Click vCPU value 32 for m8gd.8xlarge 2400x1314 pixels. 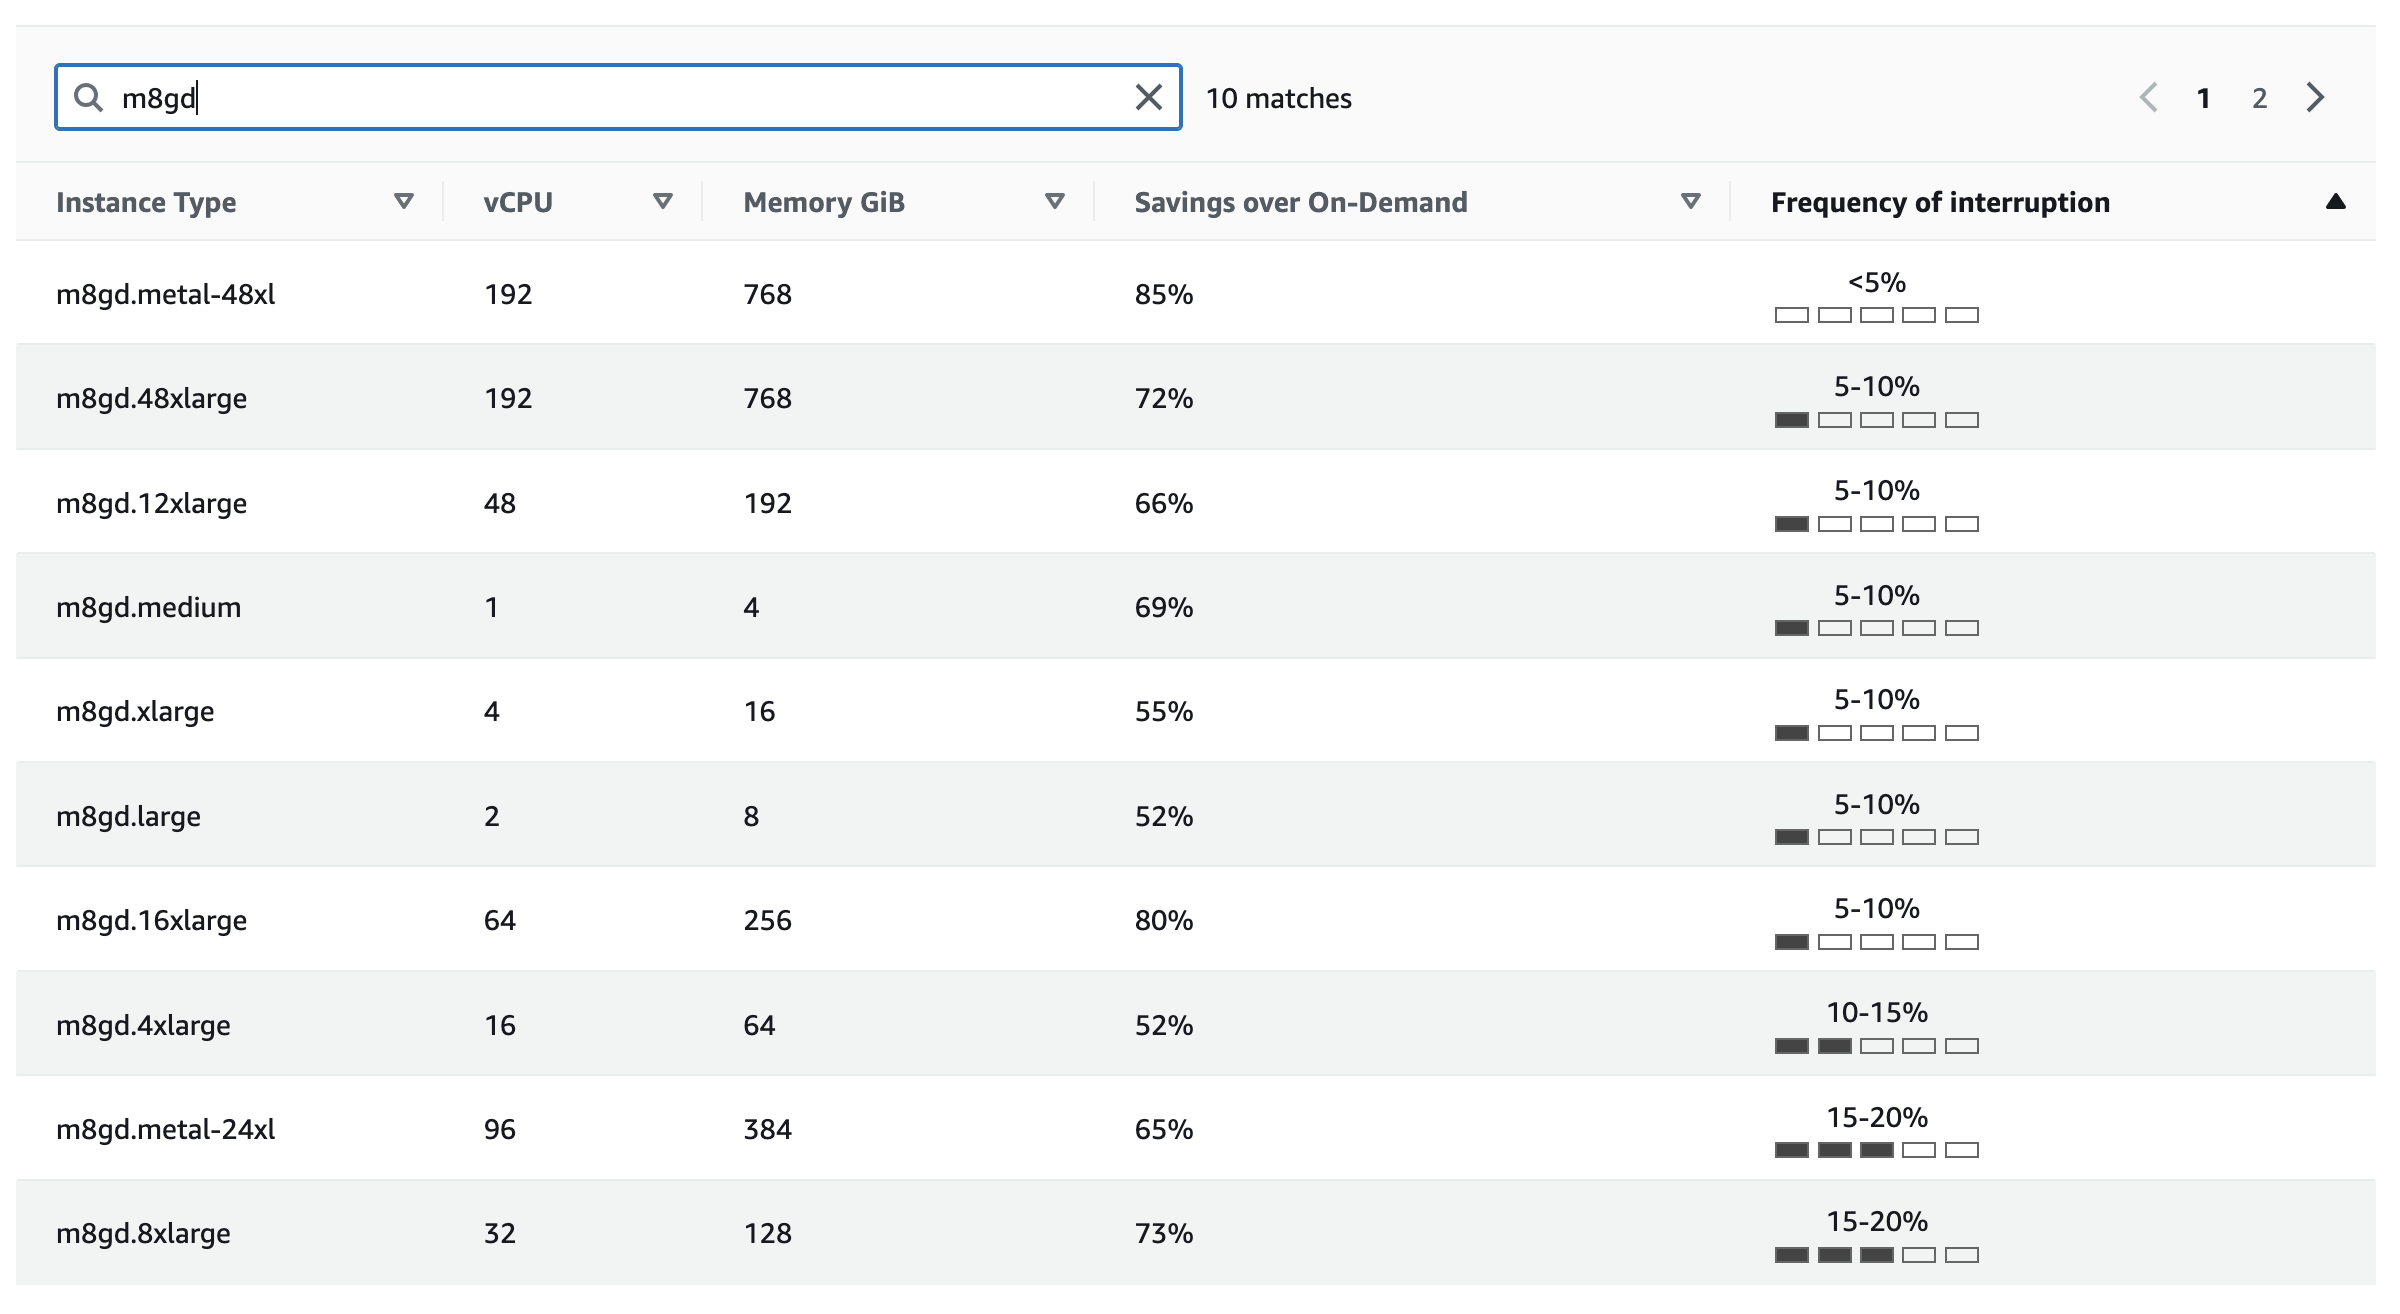(500, 1233)
